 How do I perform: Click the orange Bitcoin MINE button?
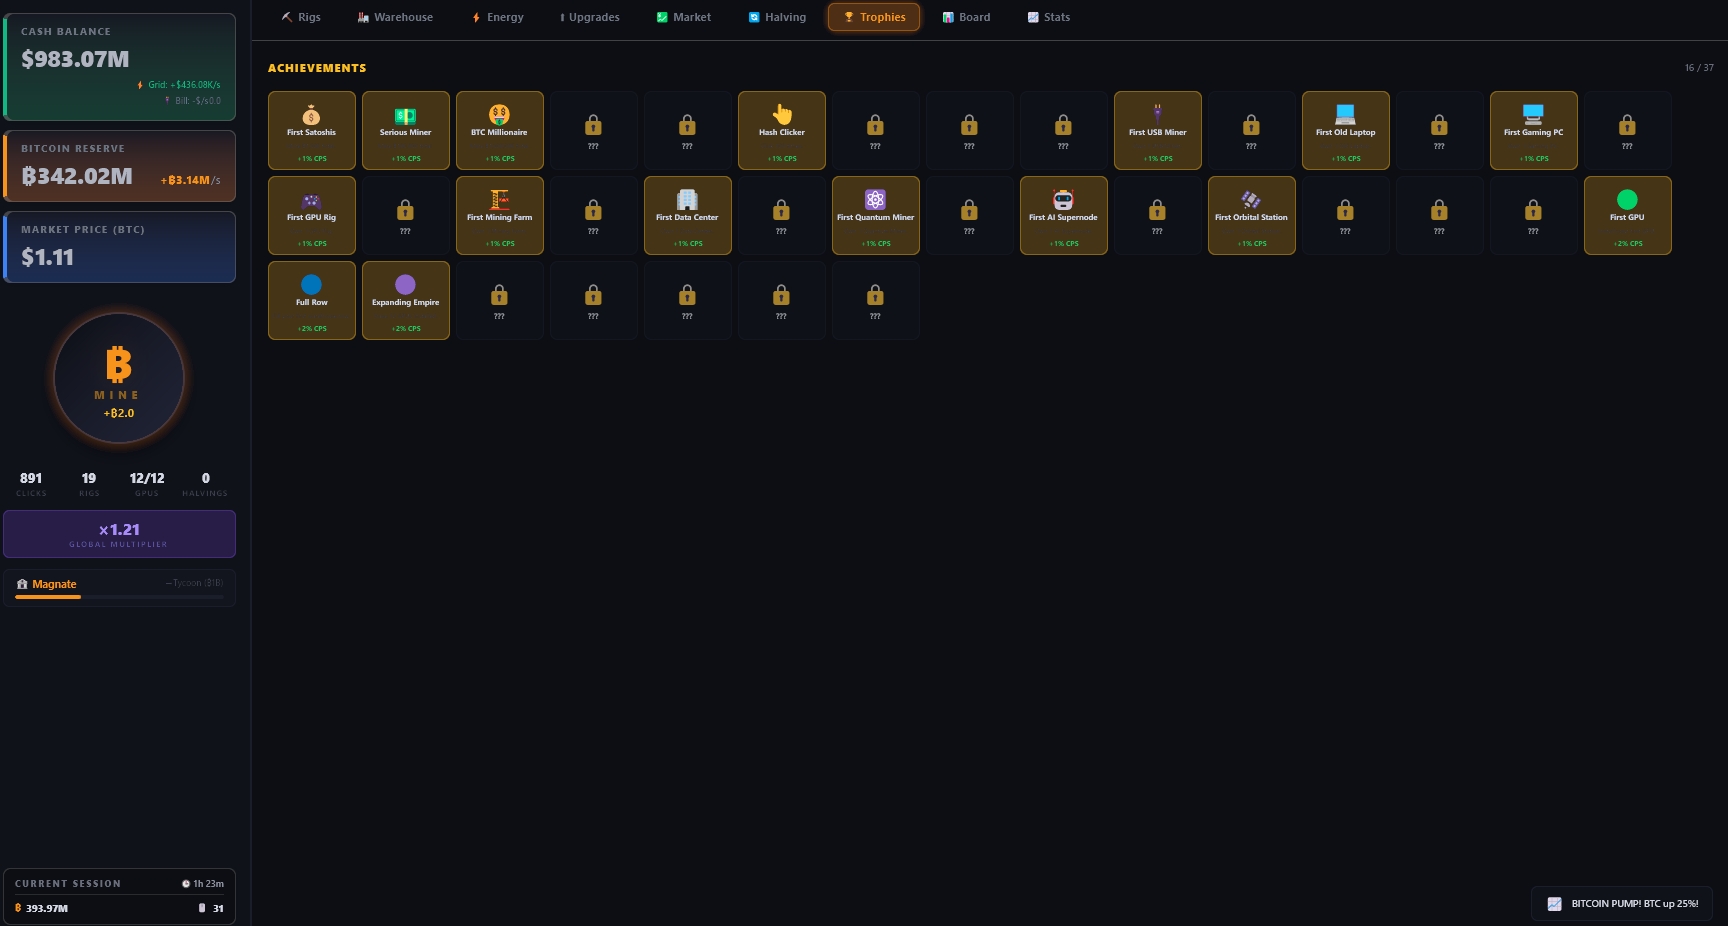(x=119, y=378)
